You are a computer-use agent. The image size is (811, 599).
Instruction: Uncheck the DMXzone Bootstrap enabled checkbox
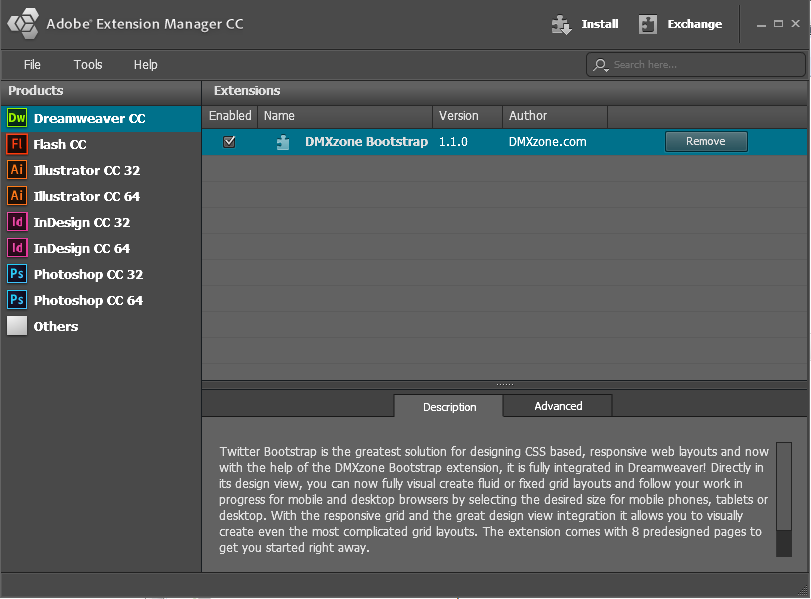229,142
